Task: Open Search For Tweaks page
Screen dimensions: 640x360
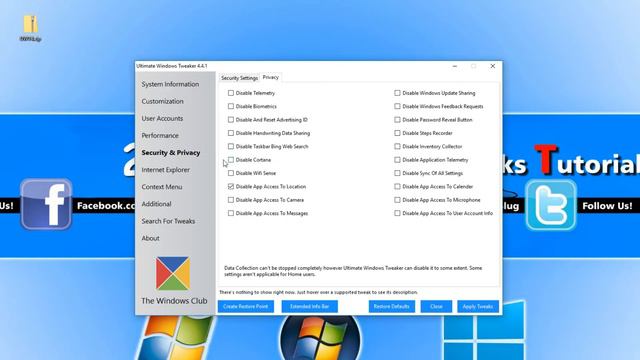Action: [168, 221]
